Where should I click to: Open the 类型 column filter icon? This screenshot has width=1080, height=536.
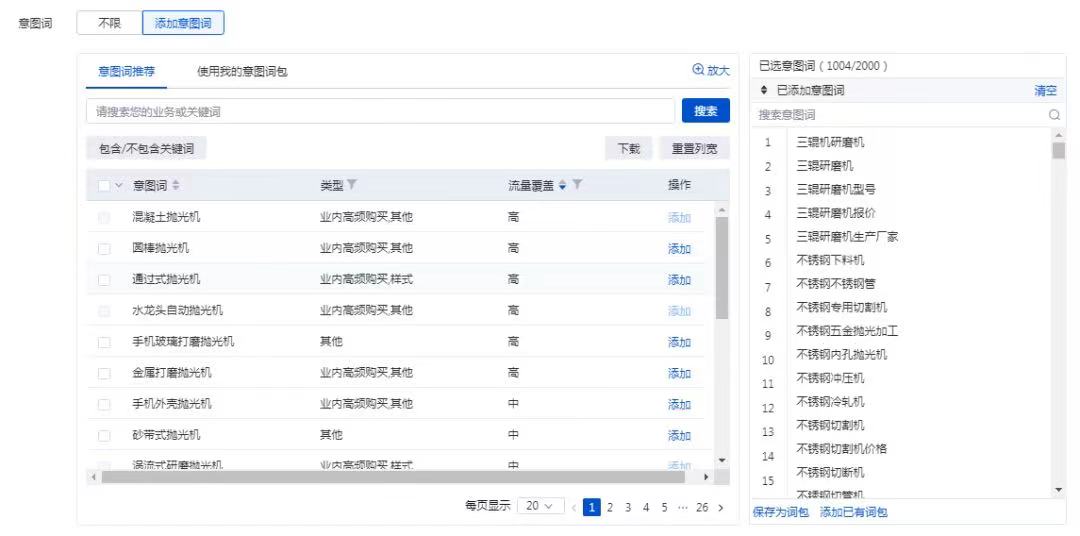coord(352,185)
